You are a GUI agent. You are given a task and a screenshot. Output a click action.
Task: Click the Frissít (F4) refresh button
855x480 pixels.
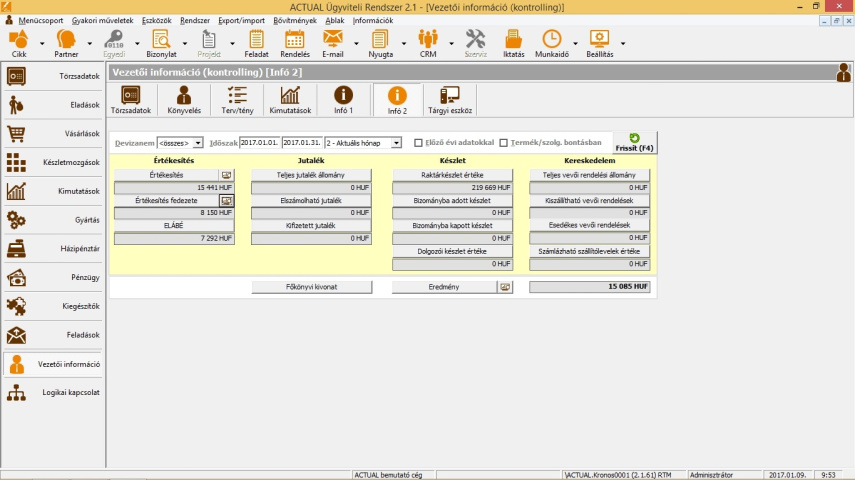coord(634,143)
